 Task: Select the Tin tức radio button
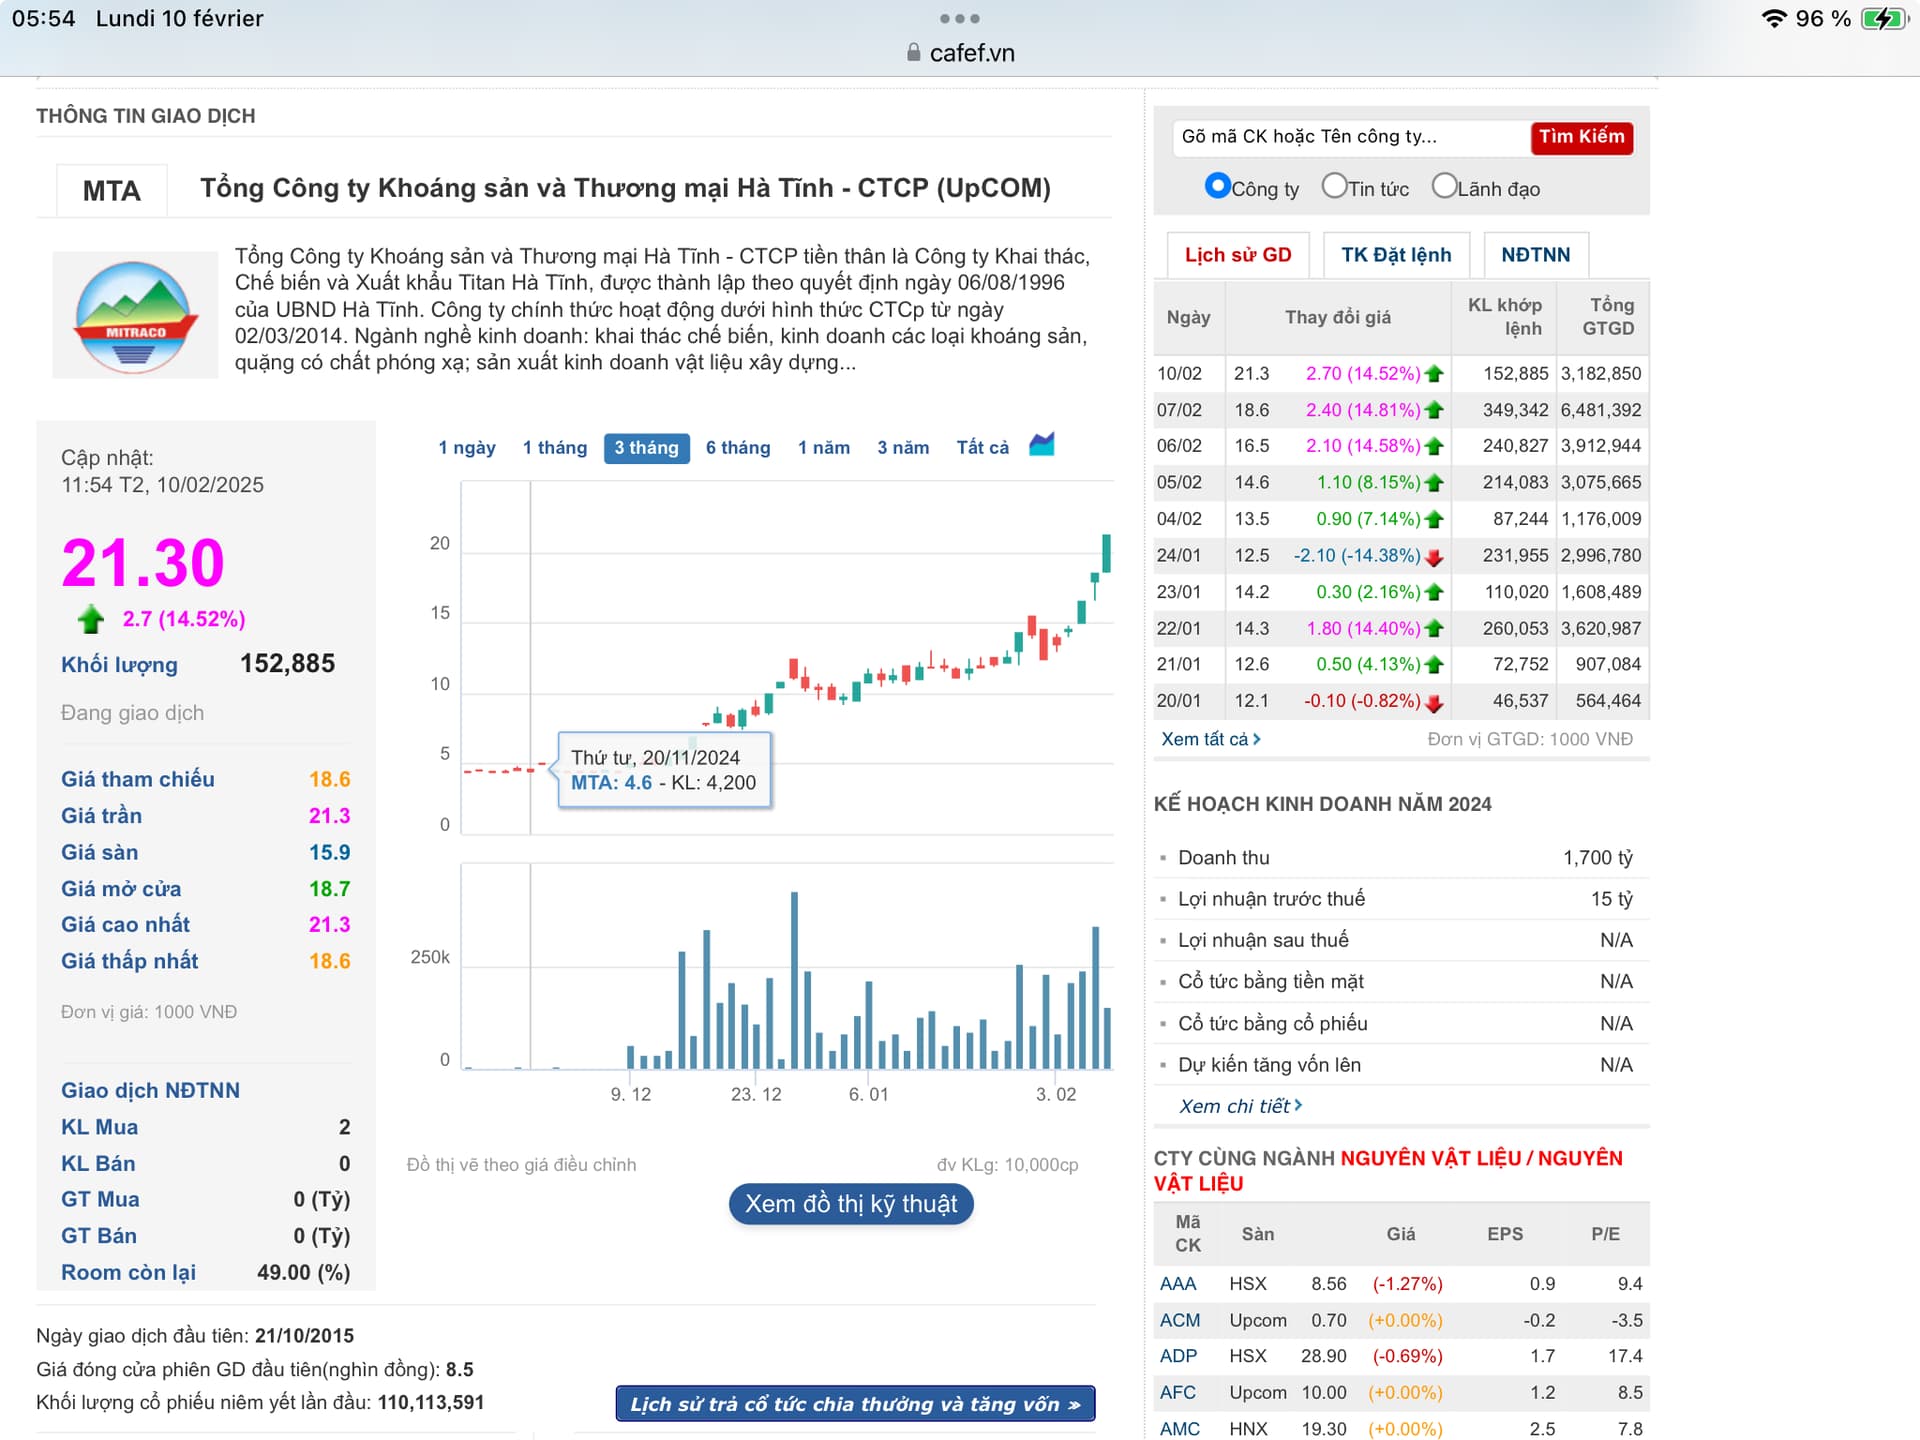click(1334, 186)
